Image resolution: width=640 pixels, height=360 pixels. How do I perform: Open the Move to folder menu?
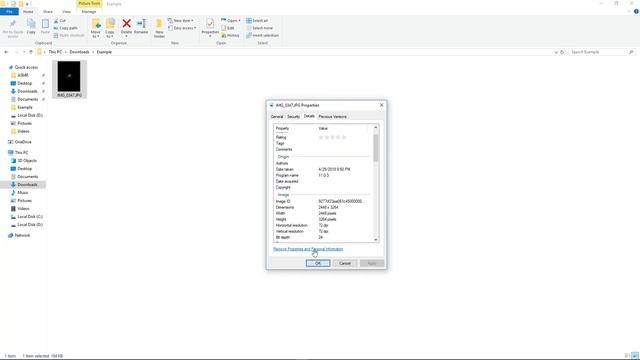(x=96, y=28)
